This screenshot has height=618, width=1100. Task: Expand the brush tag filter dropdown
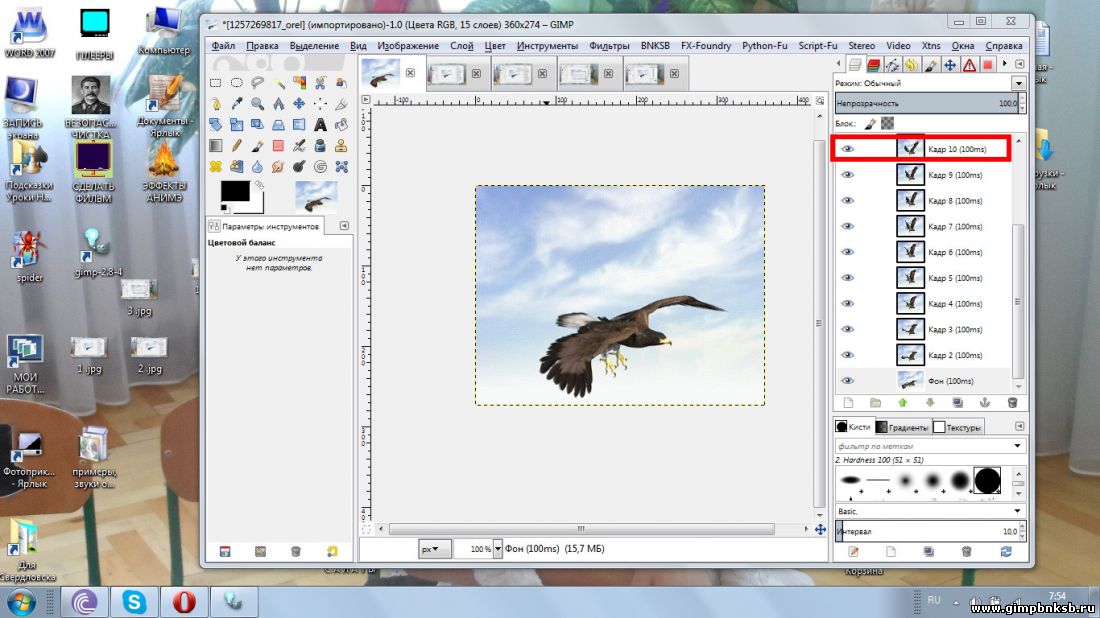1018,445
